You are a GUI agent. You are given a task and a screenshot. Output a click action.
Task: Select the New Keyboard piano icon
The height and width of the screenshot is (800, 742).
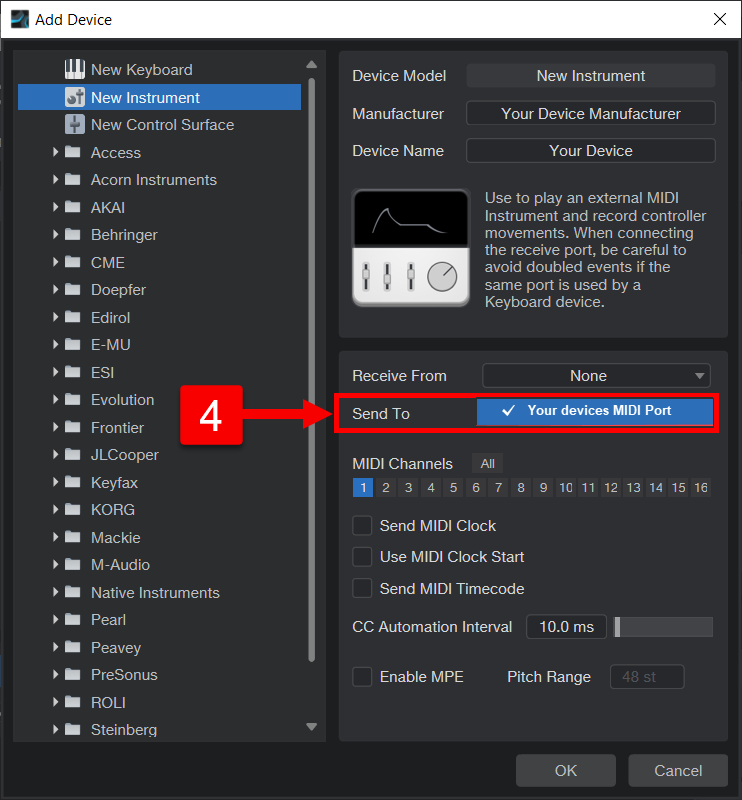click(75, 70)
